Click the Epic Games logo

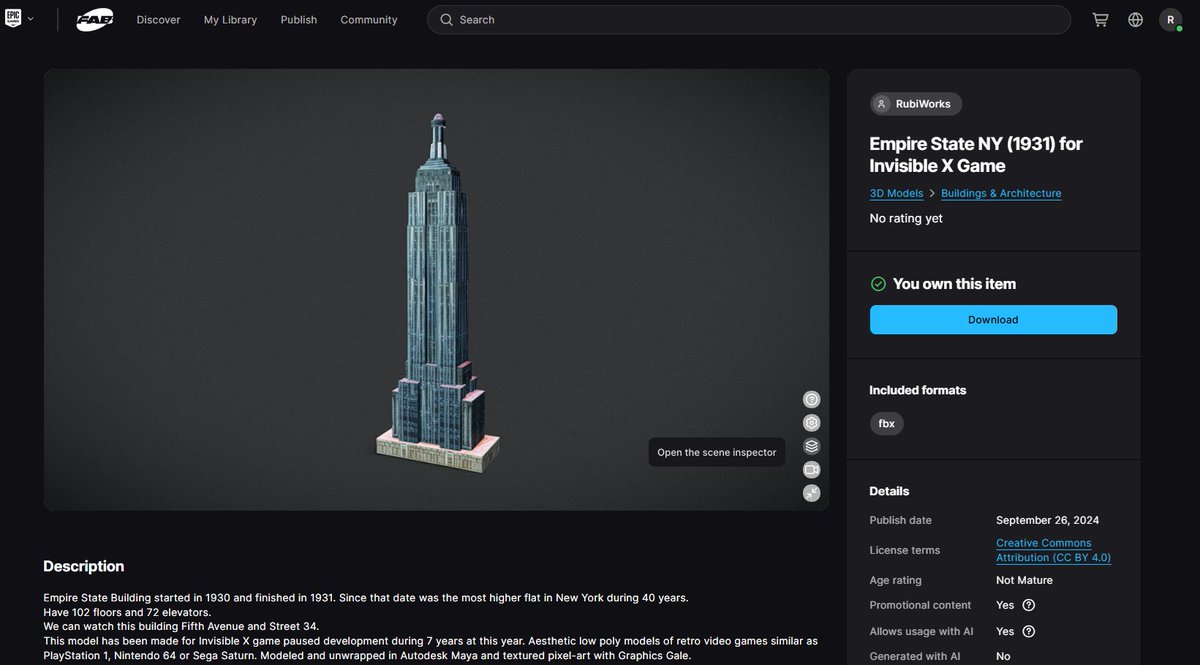(x=13, y=19)
